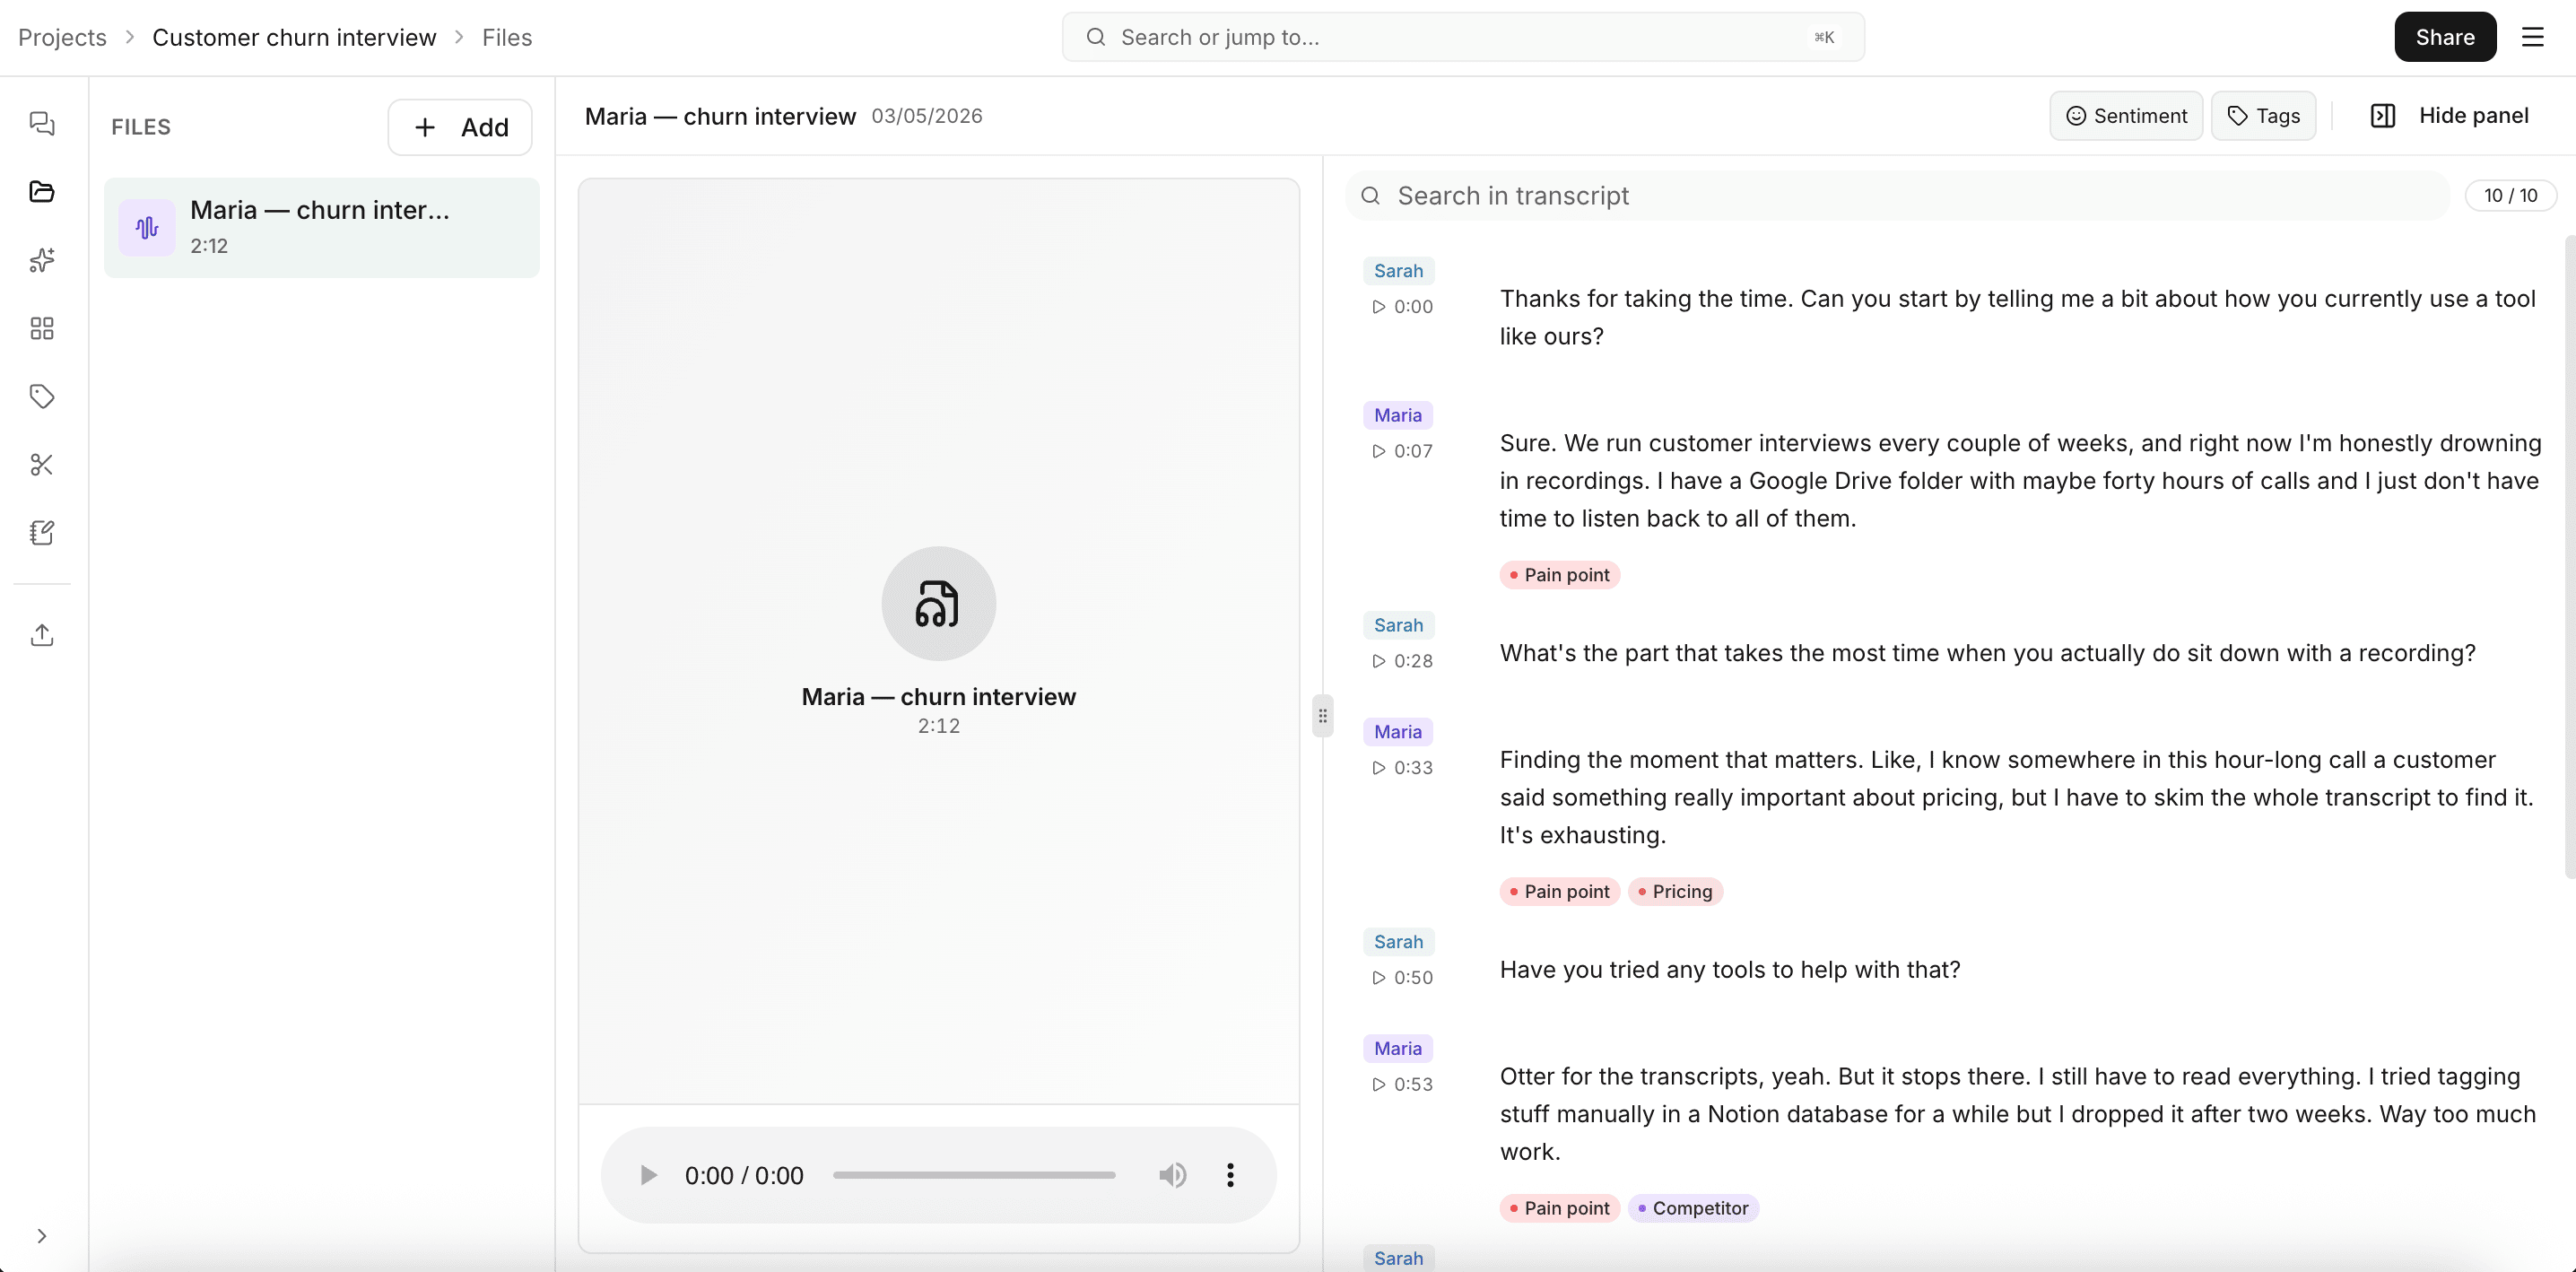The width and height of the screenshot is (2576, 1272).
Task: Click the Sarah speaker label at 0:28
Action: pos(1398,625)
